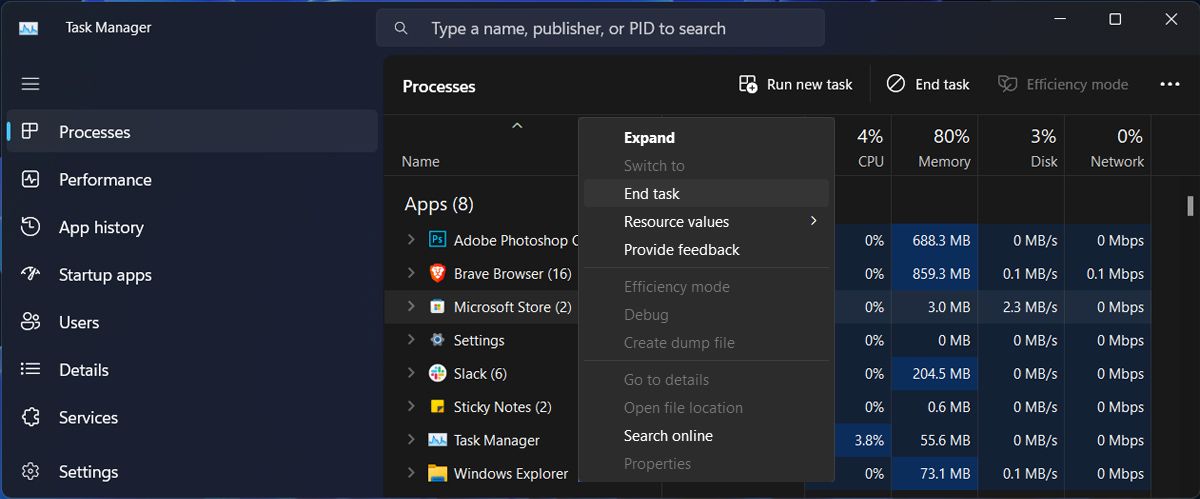Switch to the Users page

coord(192,322)
